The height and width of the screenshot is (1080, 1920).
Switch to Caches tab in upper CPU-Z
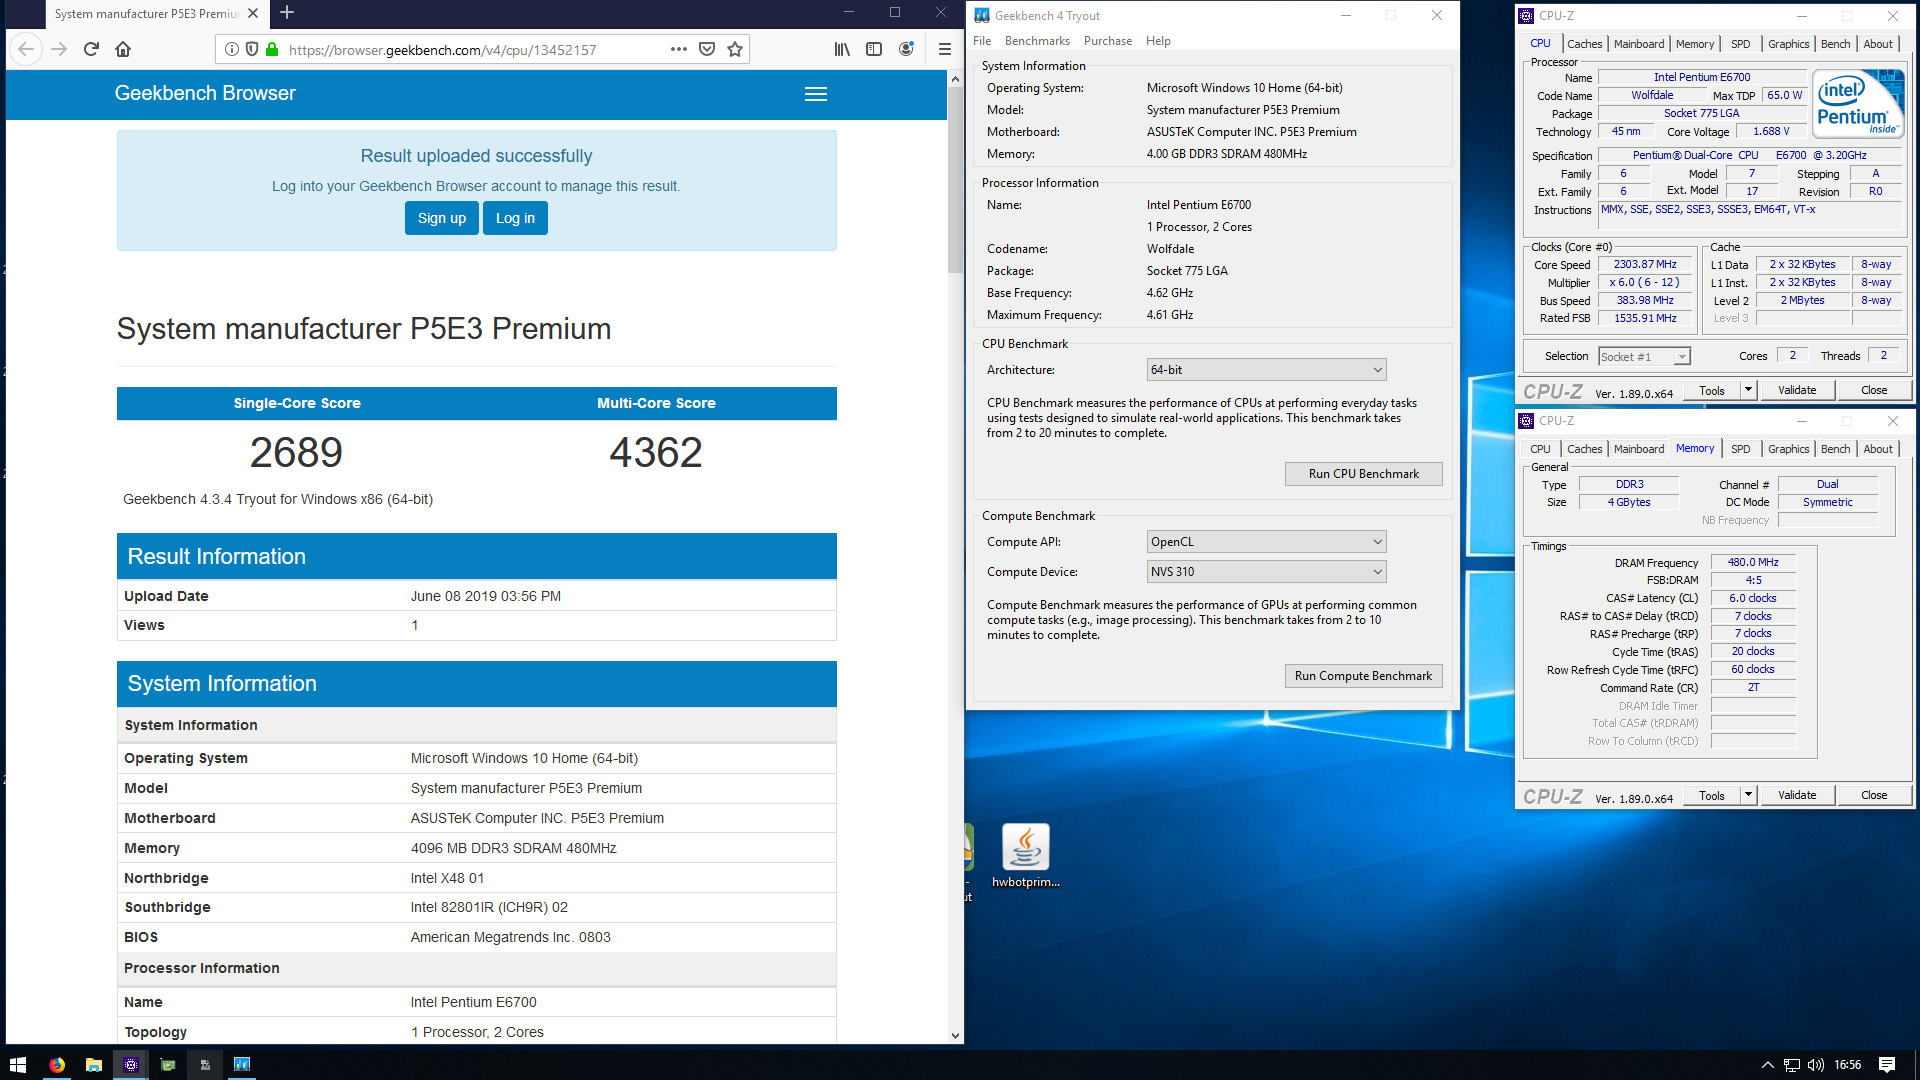pos(1584,44)
